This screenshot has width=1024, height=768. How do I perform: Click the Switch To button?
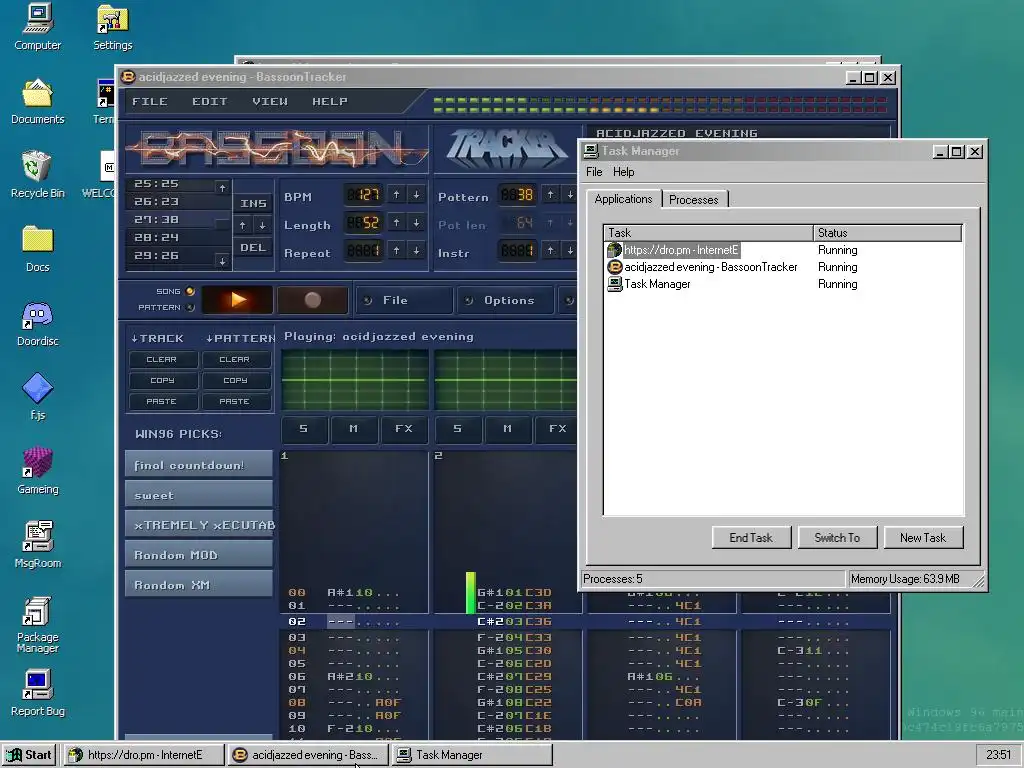(x=837, y=537)
